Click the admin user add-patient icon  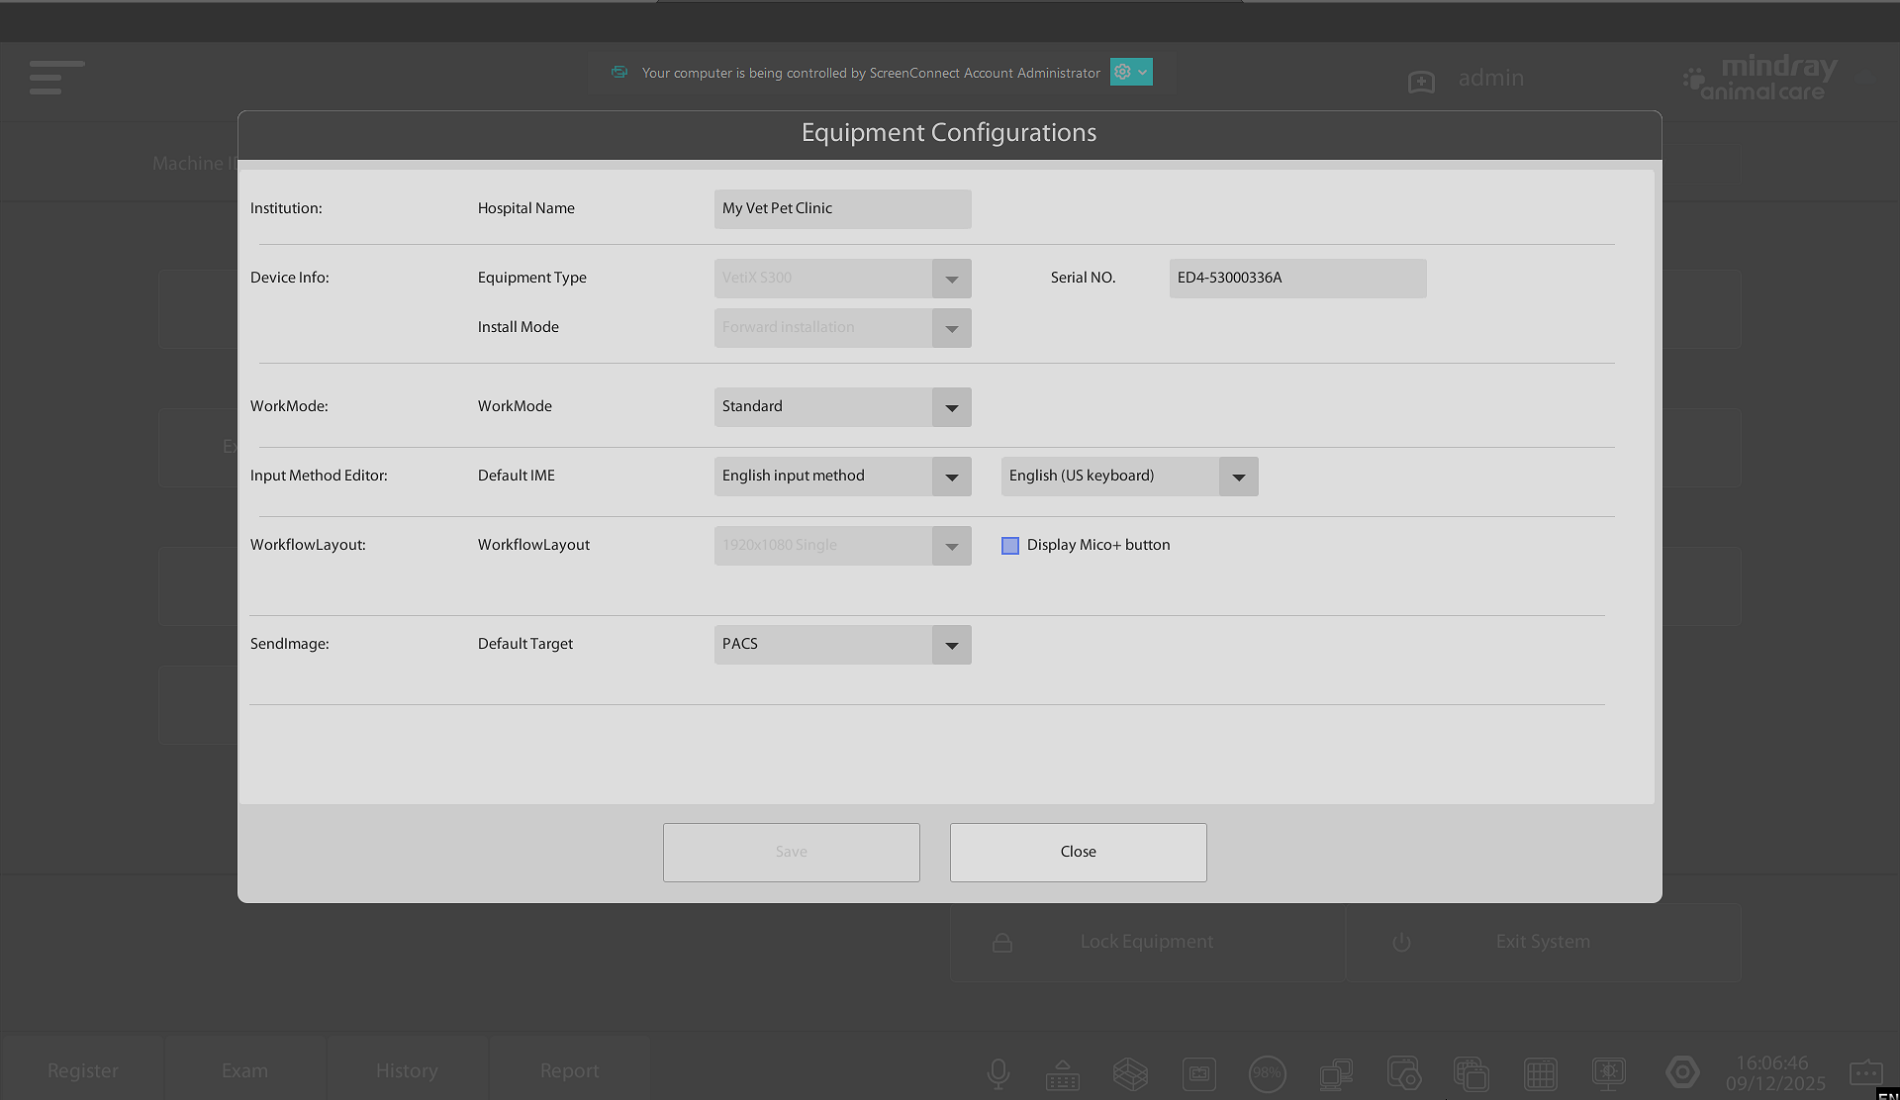point(1421,81)
